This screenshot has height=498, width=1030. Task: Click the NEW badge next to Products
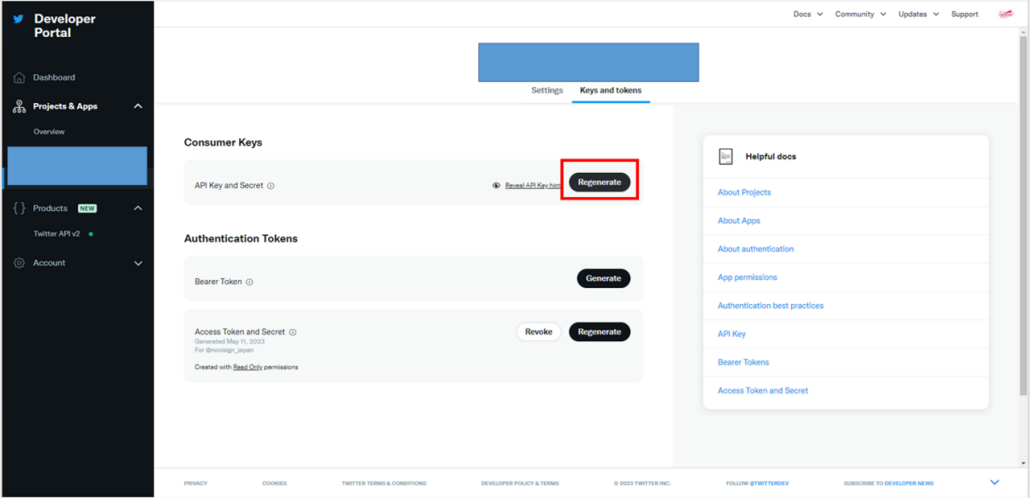87,208
